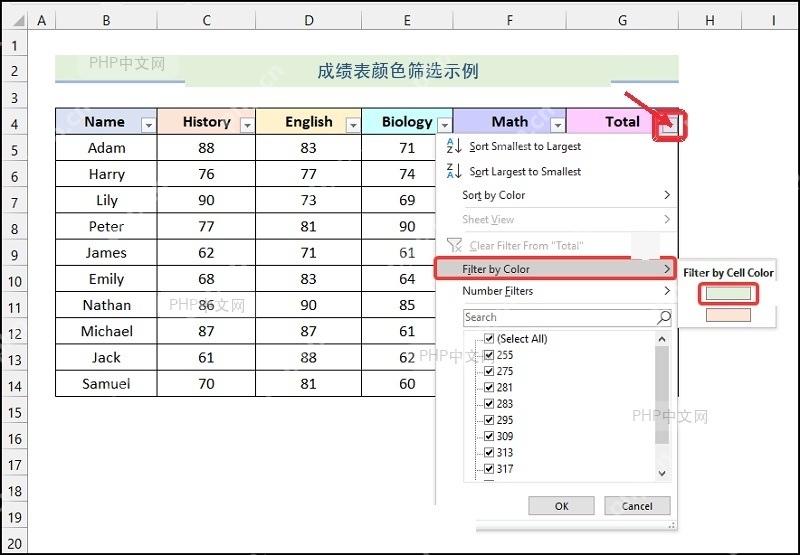Image resolution: width=800 pixels, height=555 pixels.
Task: Click the filter menu resize grip dots
Action: [x=671, y=525]
